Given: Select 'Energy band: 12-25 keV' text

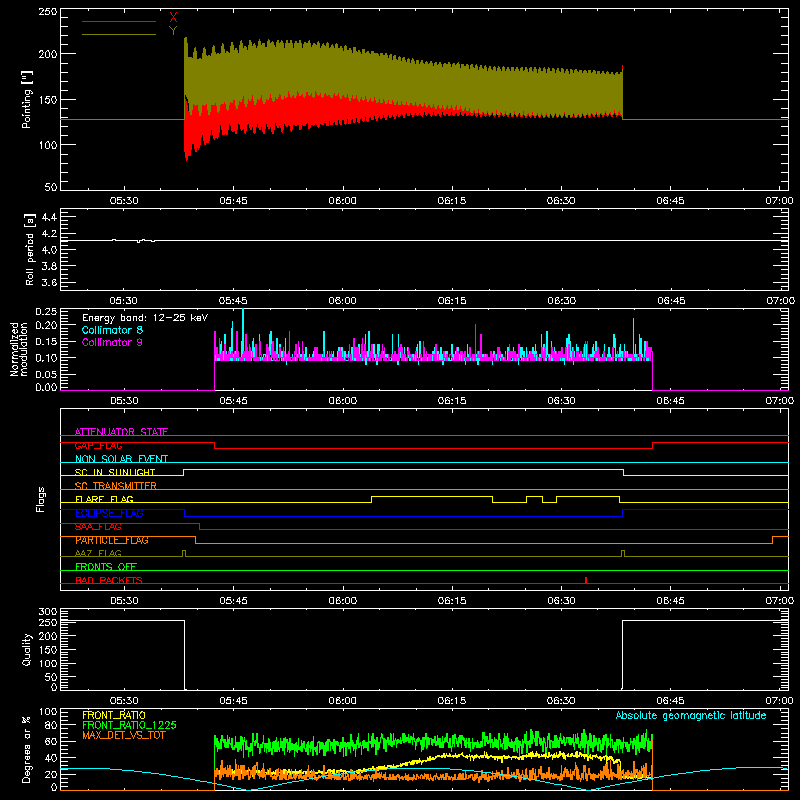Looking at the screenshot, I should [145, 318].
